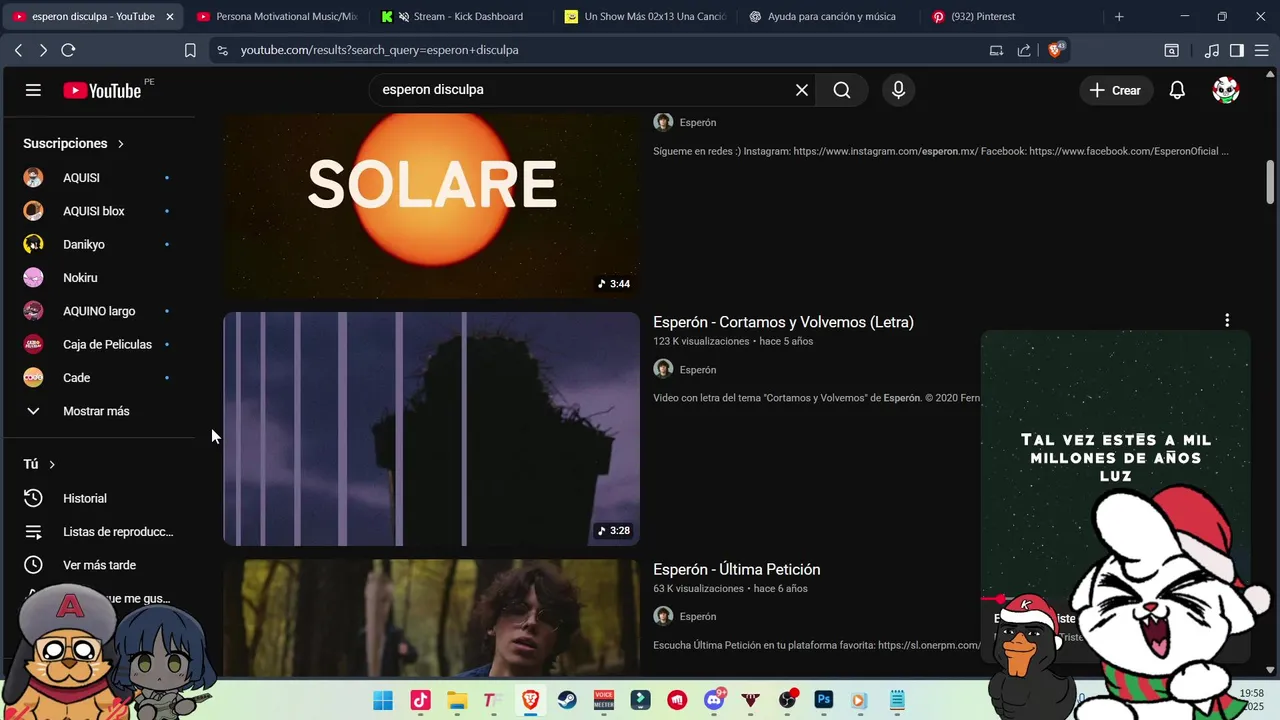This screenshot has width=1280, height=720.
Task: Open Brave Playlist music note icon
Action: [1212, 50]
